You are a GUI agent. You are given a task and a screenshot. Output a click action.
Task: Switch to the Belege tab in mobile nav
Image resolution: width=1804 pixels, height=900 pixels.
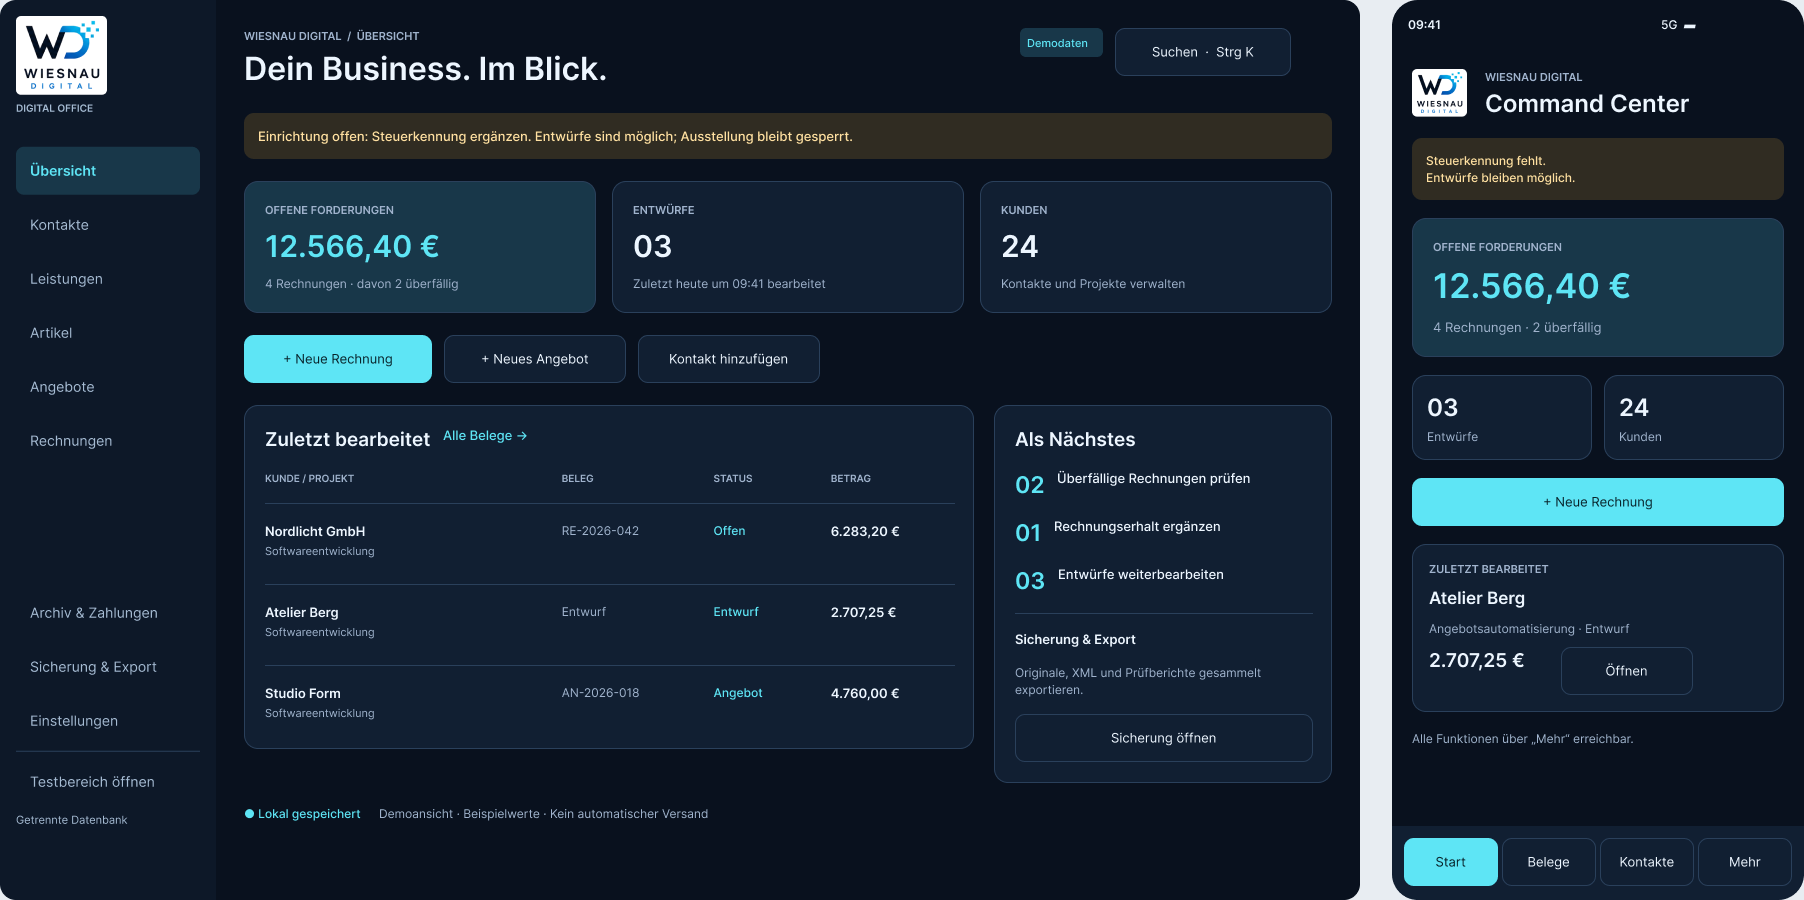pyautogui.click(x=1549, y=862)
